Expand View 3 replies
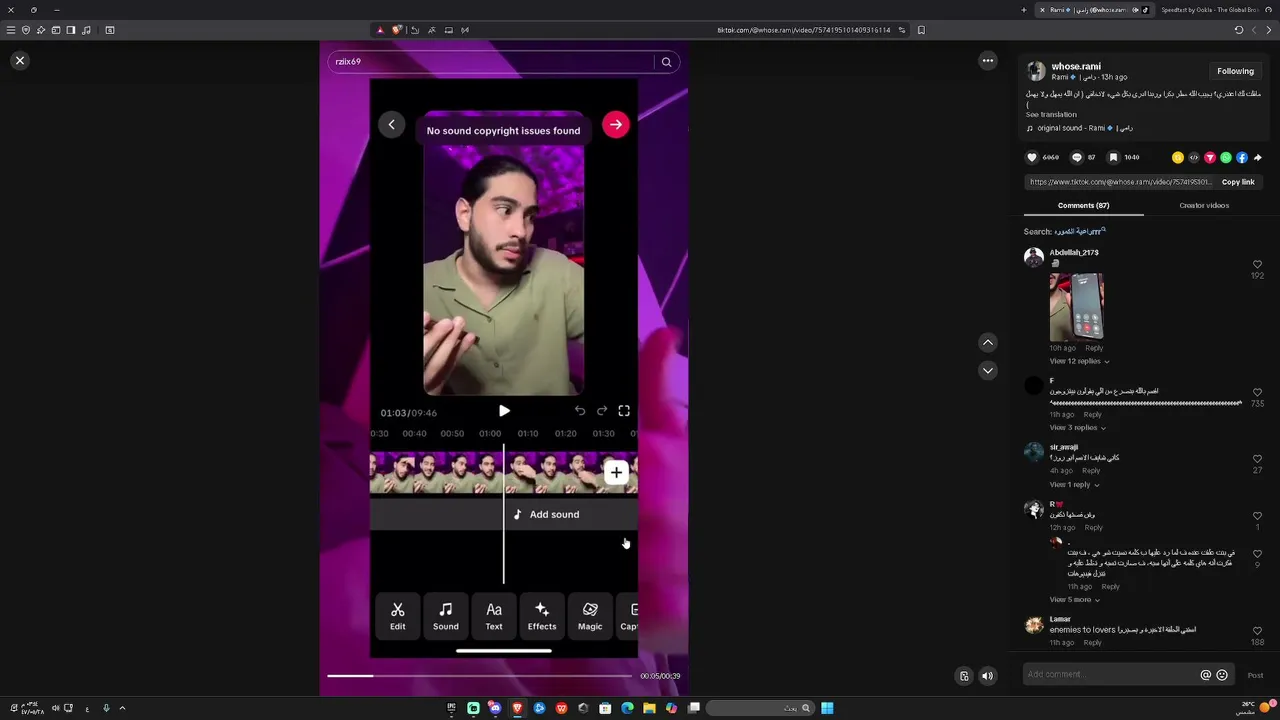This screenshot has width=1280, height=720. 1077,428
